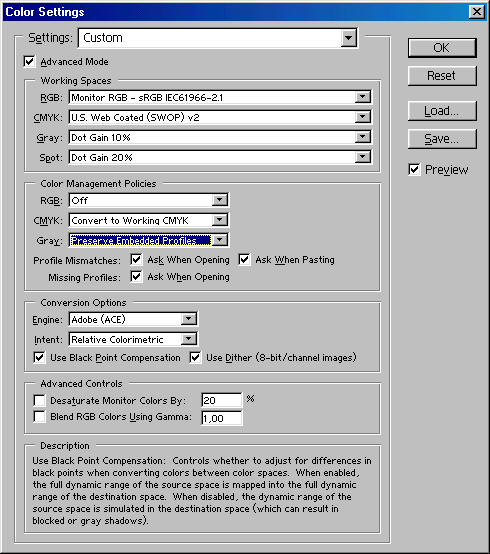This screenshot has height=554, width=490.
Task: Open the CMYK policy Convert to Working dropdown
Action: [x=149, y=220]
